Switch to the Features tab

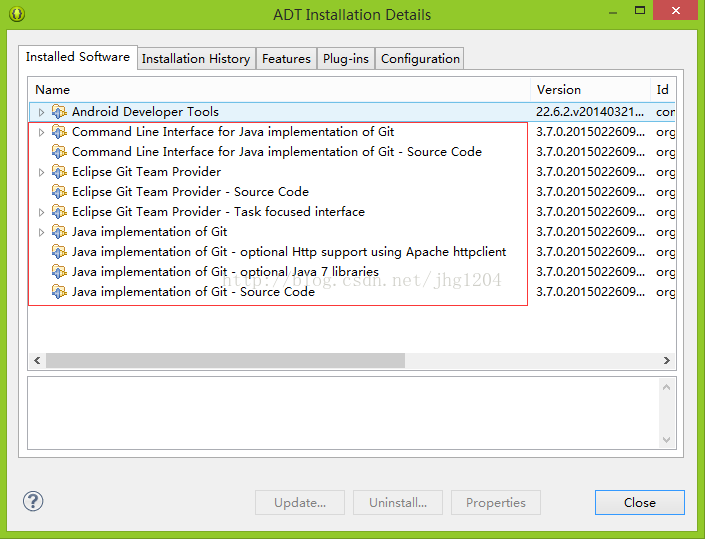tap(286, 58)
